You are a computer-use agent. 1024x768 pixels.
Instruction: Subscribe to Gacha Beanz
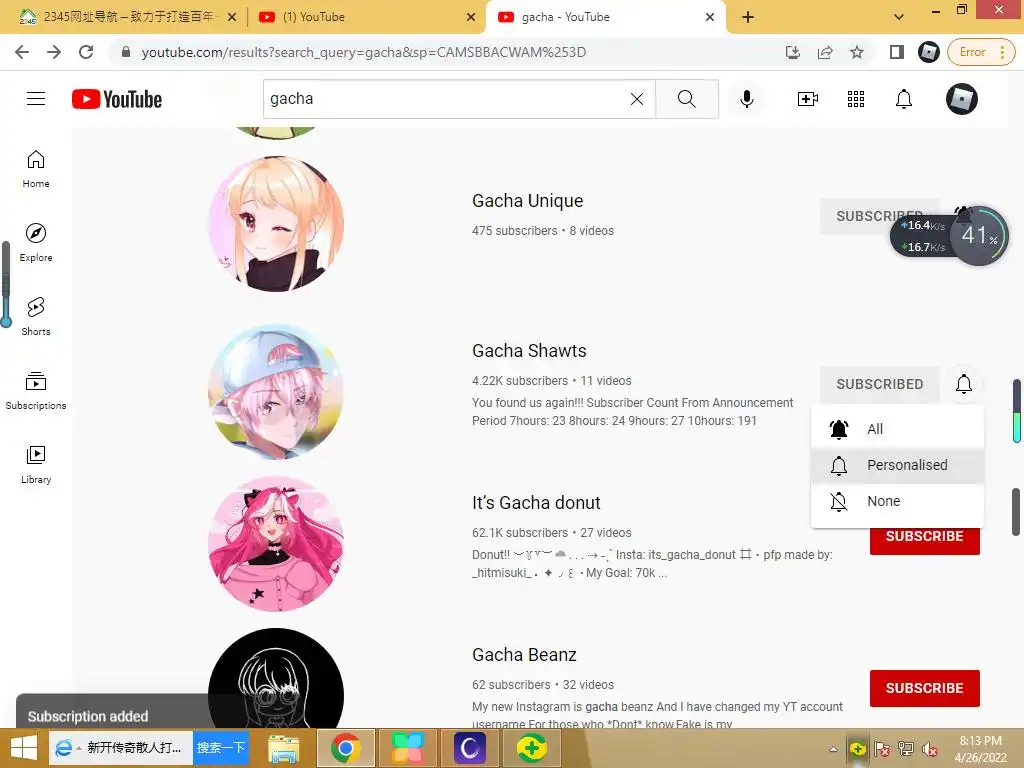[924, 688]
